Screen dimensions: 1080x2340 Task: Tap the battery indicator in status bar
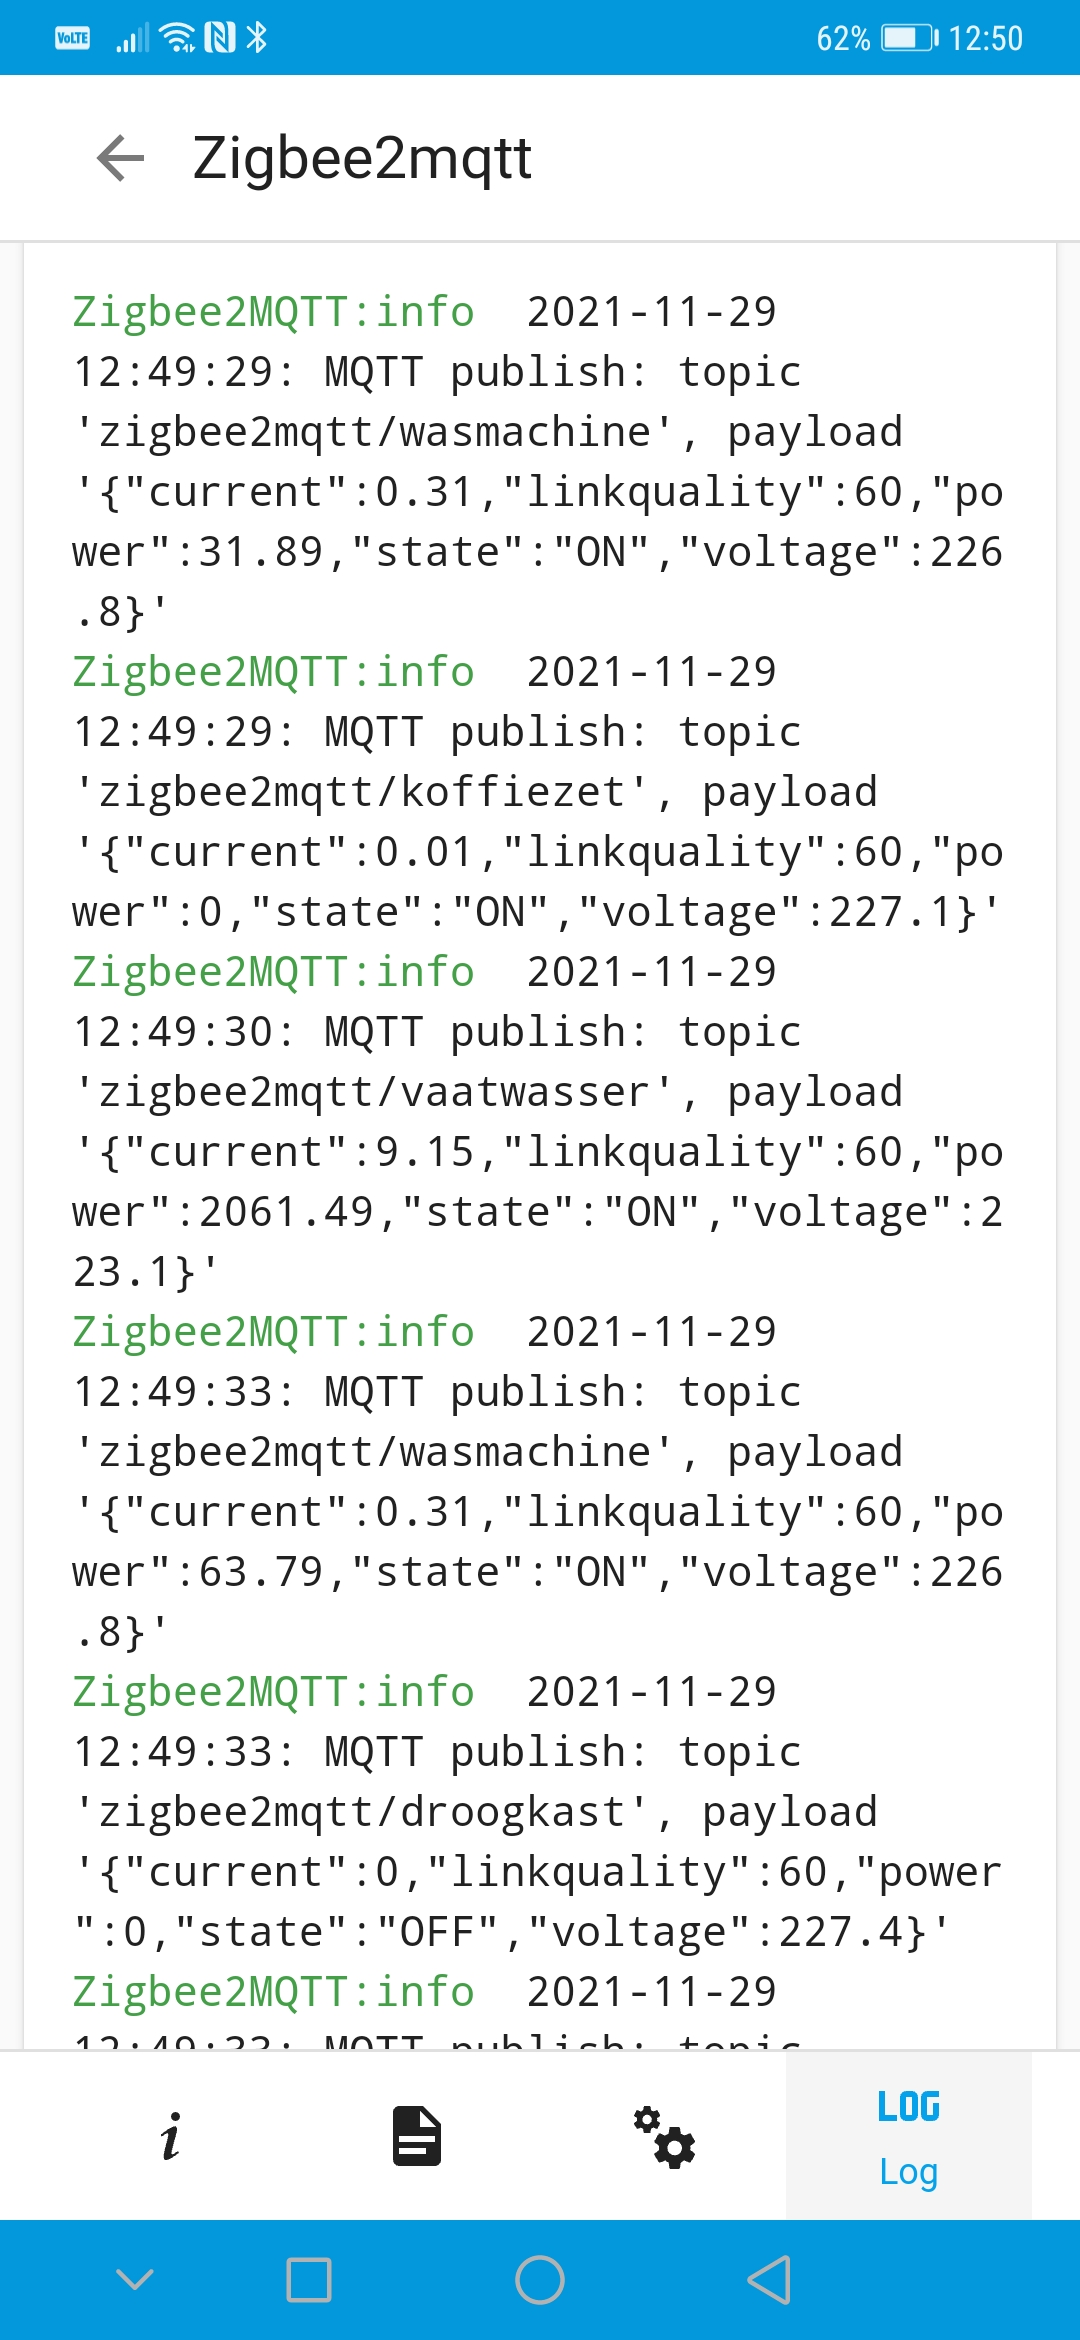909,38
